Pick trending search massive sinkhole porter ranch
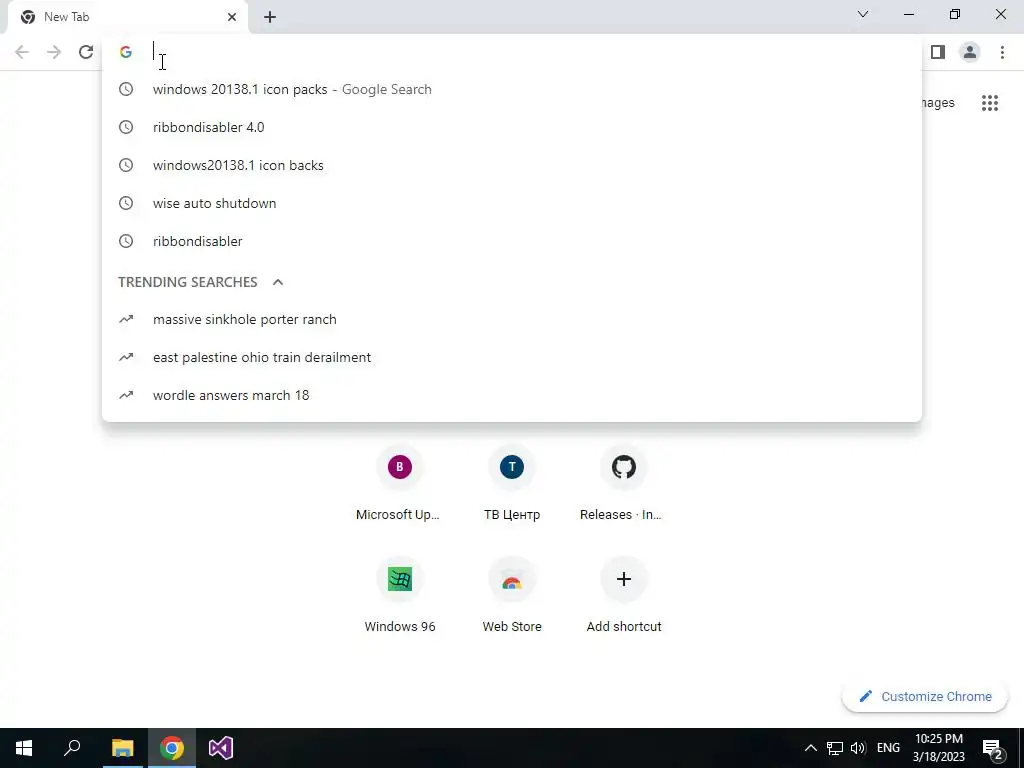Image resolution: width=1024 pixels, height=768 pixels. pos(511,319)
